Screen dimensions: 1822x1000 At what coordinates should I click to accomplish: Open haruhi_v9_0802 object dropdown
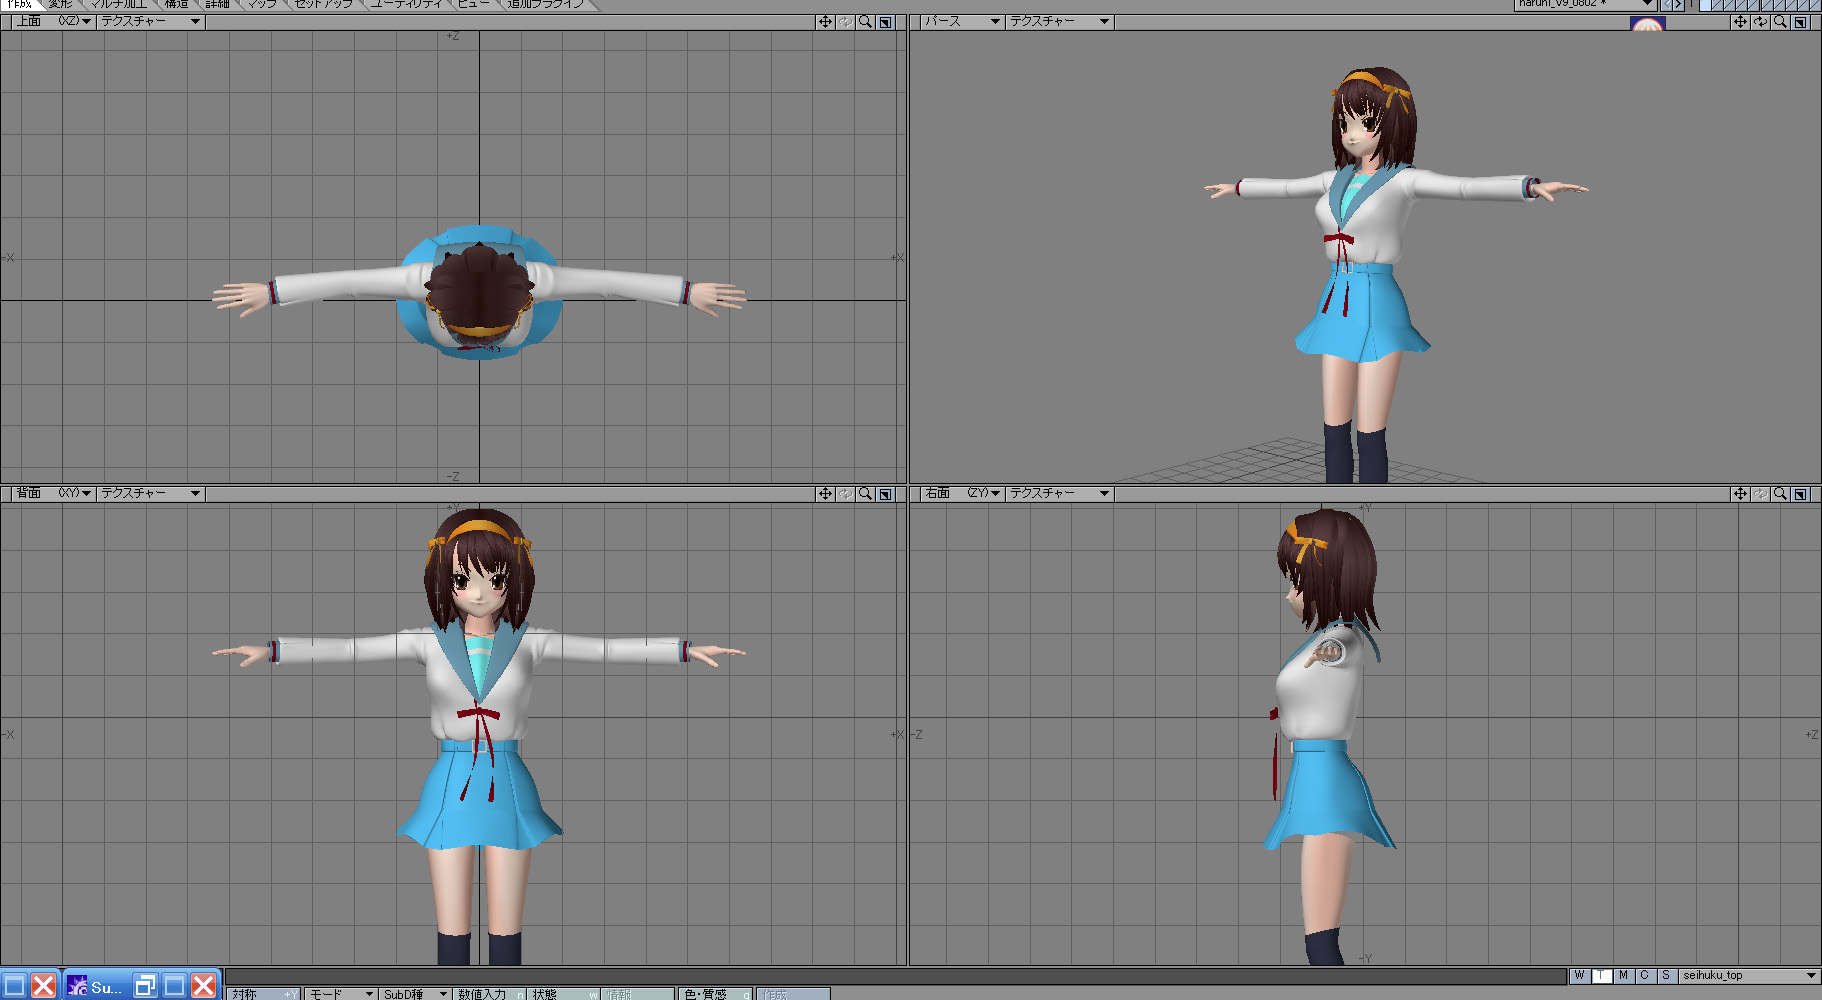tap(1584, 5)
